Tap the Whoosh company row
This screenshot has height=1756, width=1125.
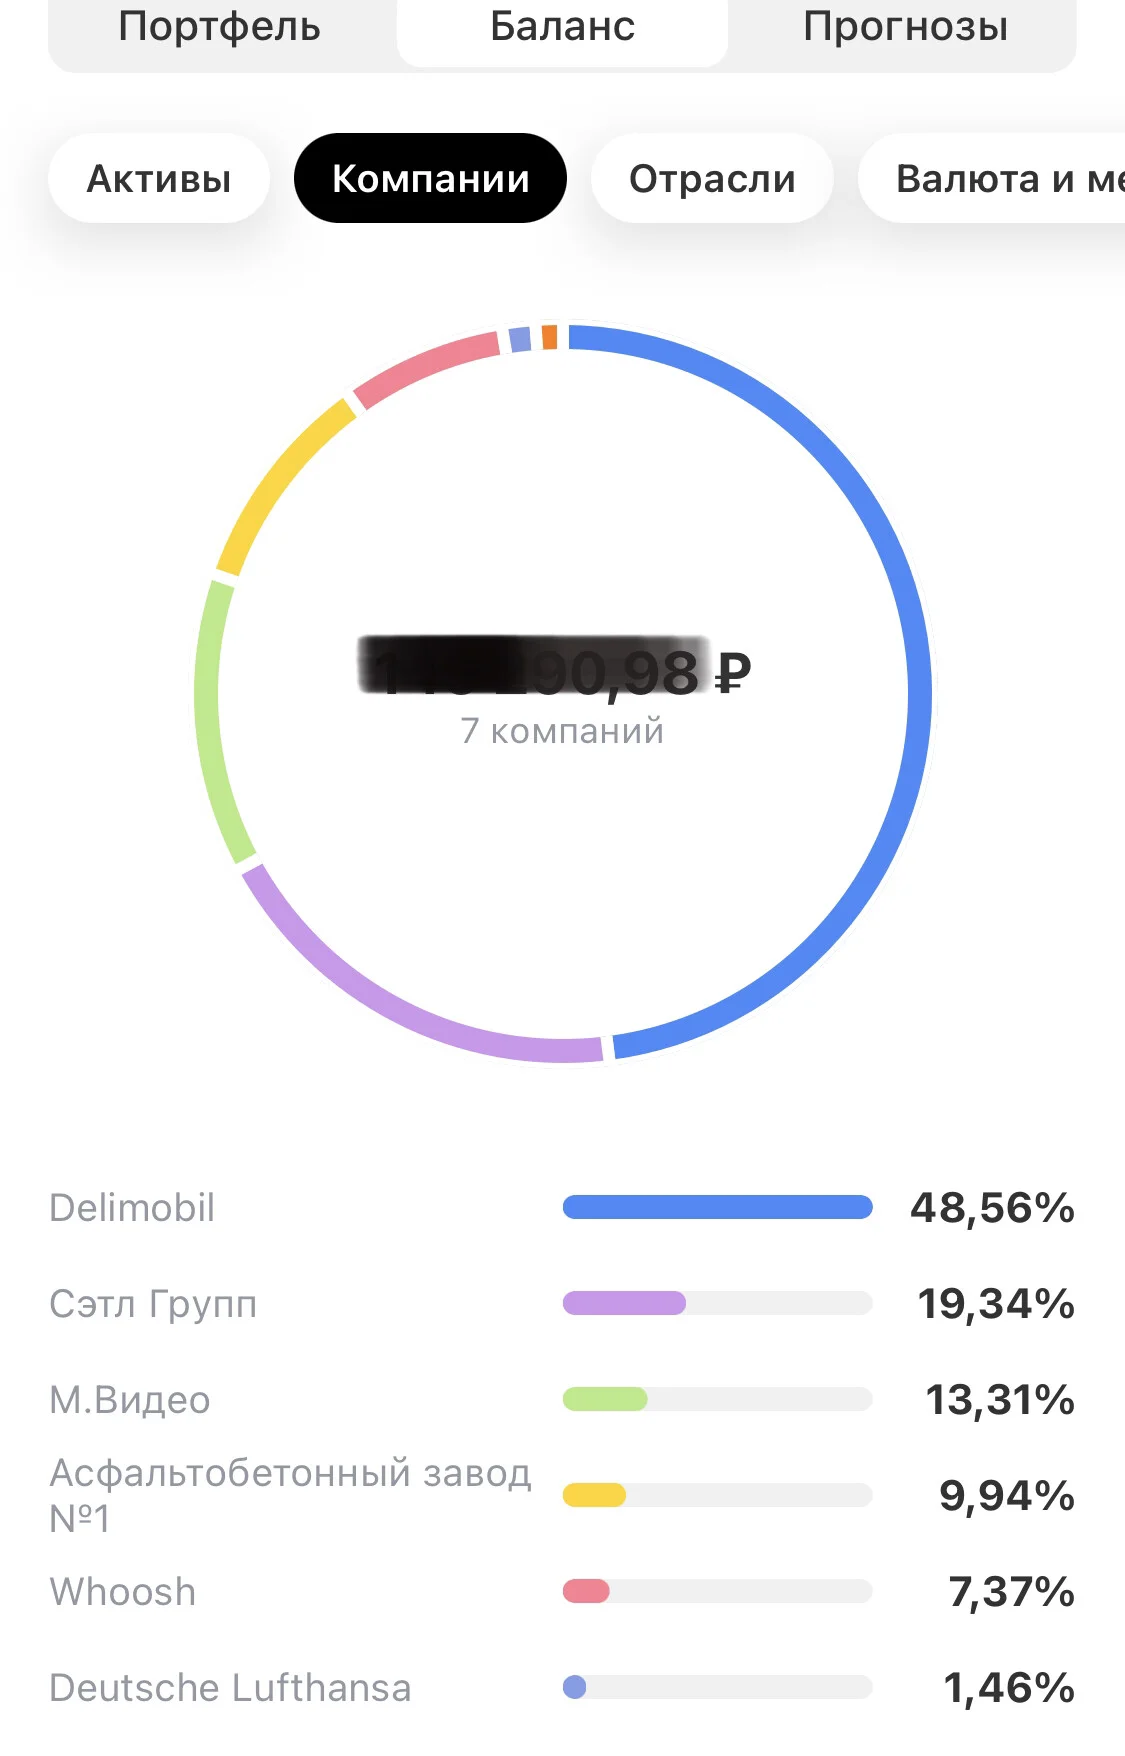pos(562,1591)
